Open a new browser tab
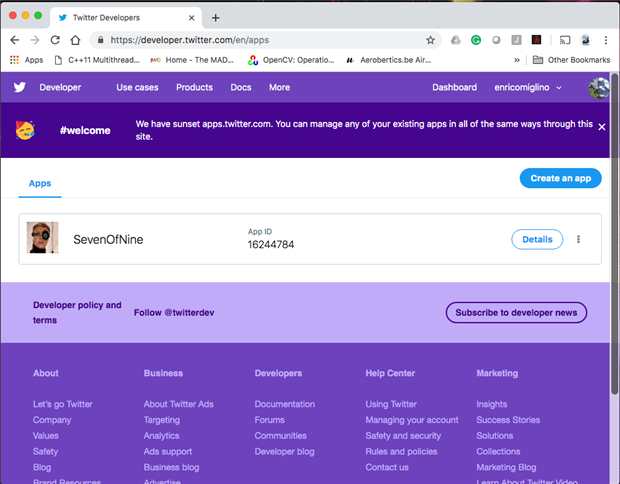Screen dimensions: 620x484 (x=215, y=17)
